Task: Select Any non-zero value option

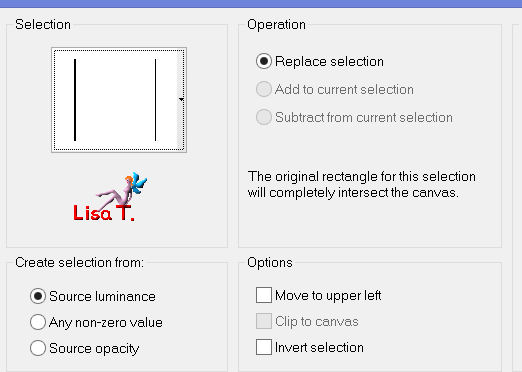Action: [38, 322]
